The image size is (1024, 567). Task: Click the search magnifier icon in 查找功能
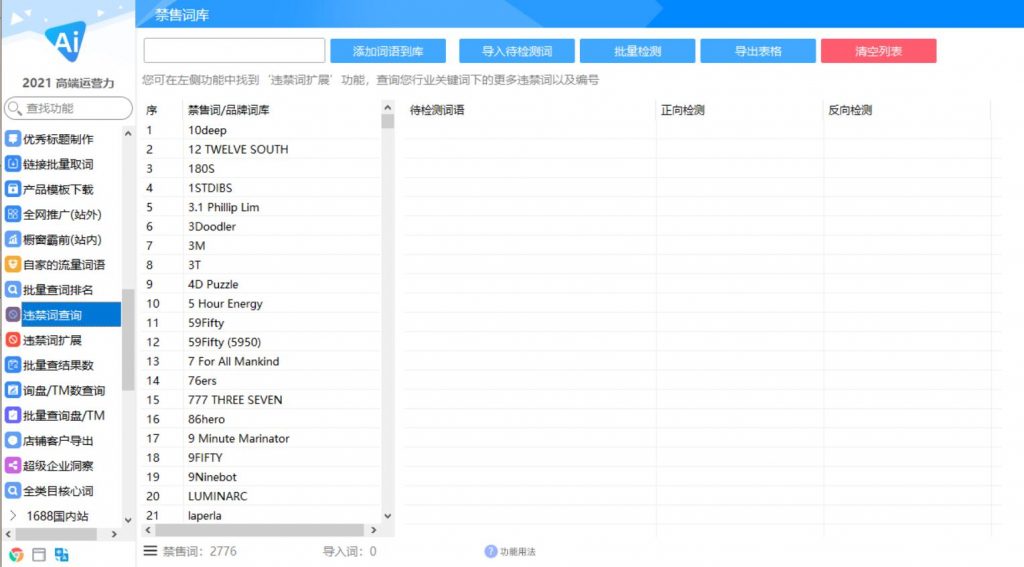point(15,108)
